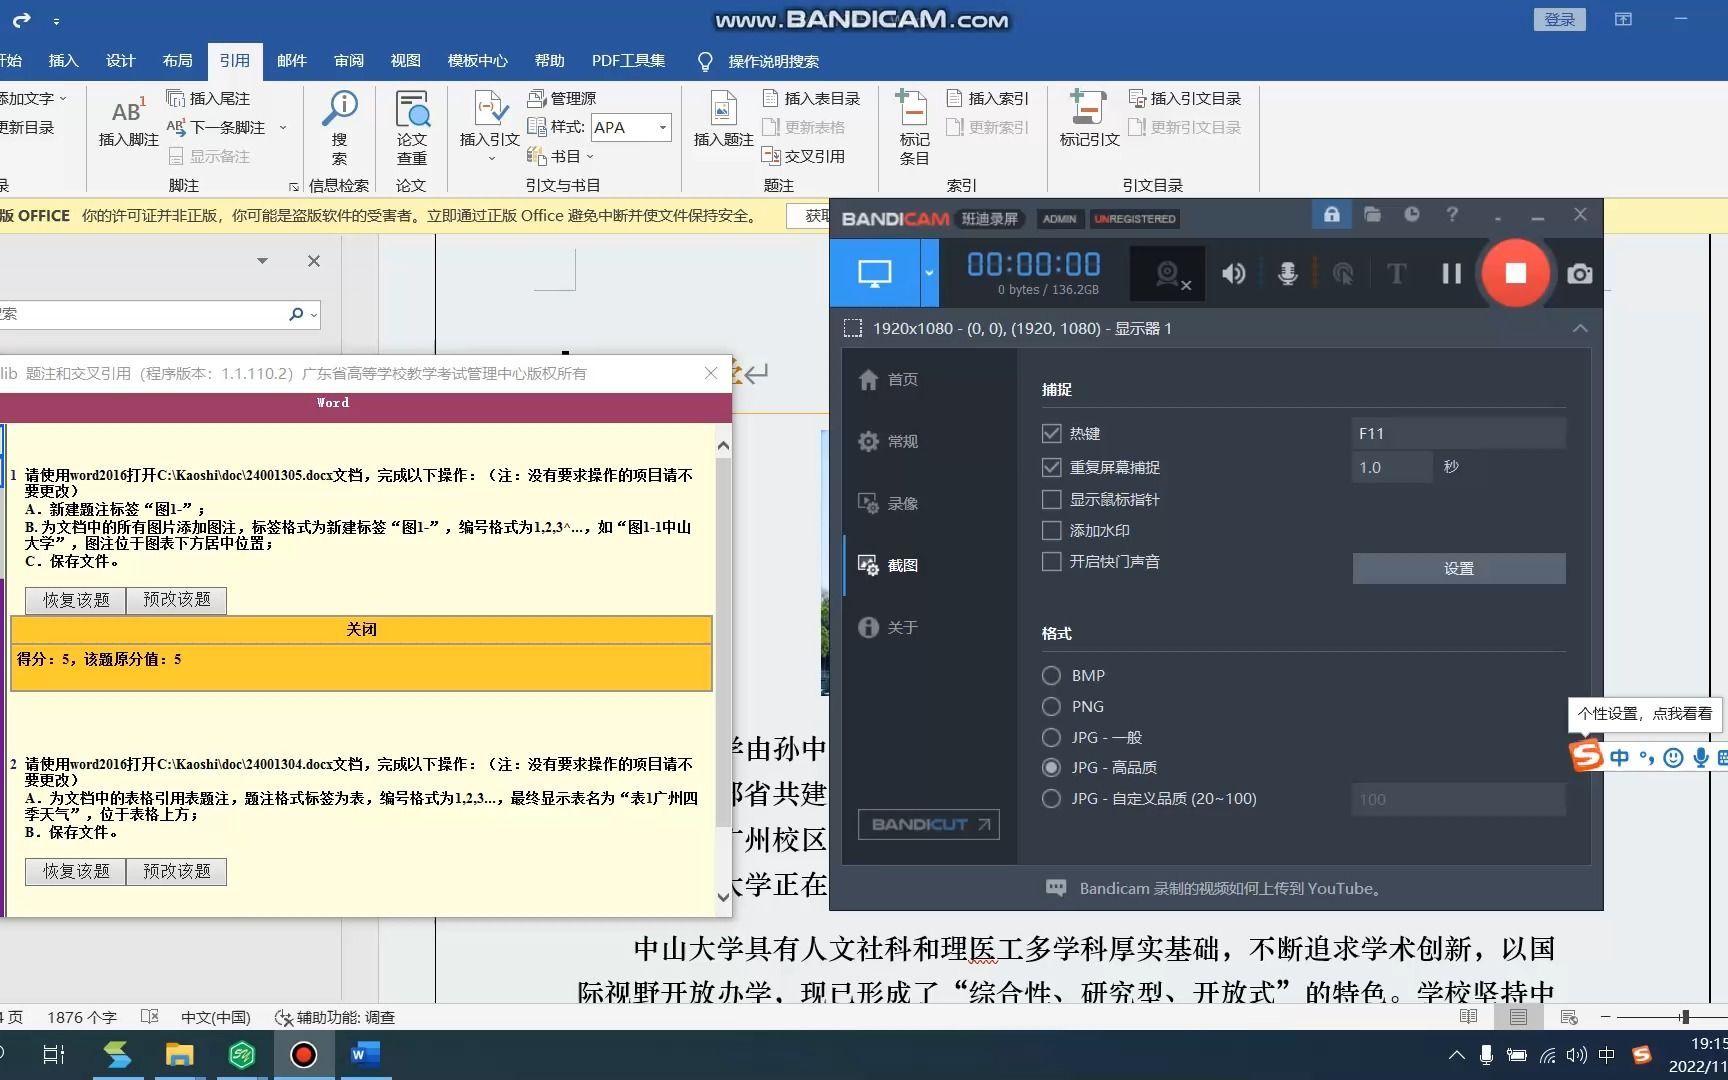Screen dimensions: 1728x1080
Task: Click Bandicam Settings (设置) button
Action: 1459,568
